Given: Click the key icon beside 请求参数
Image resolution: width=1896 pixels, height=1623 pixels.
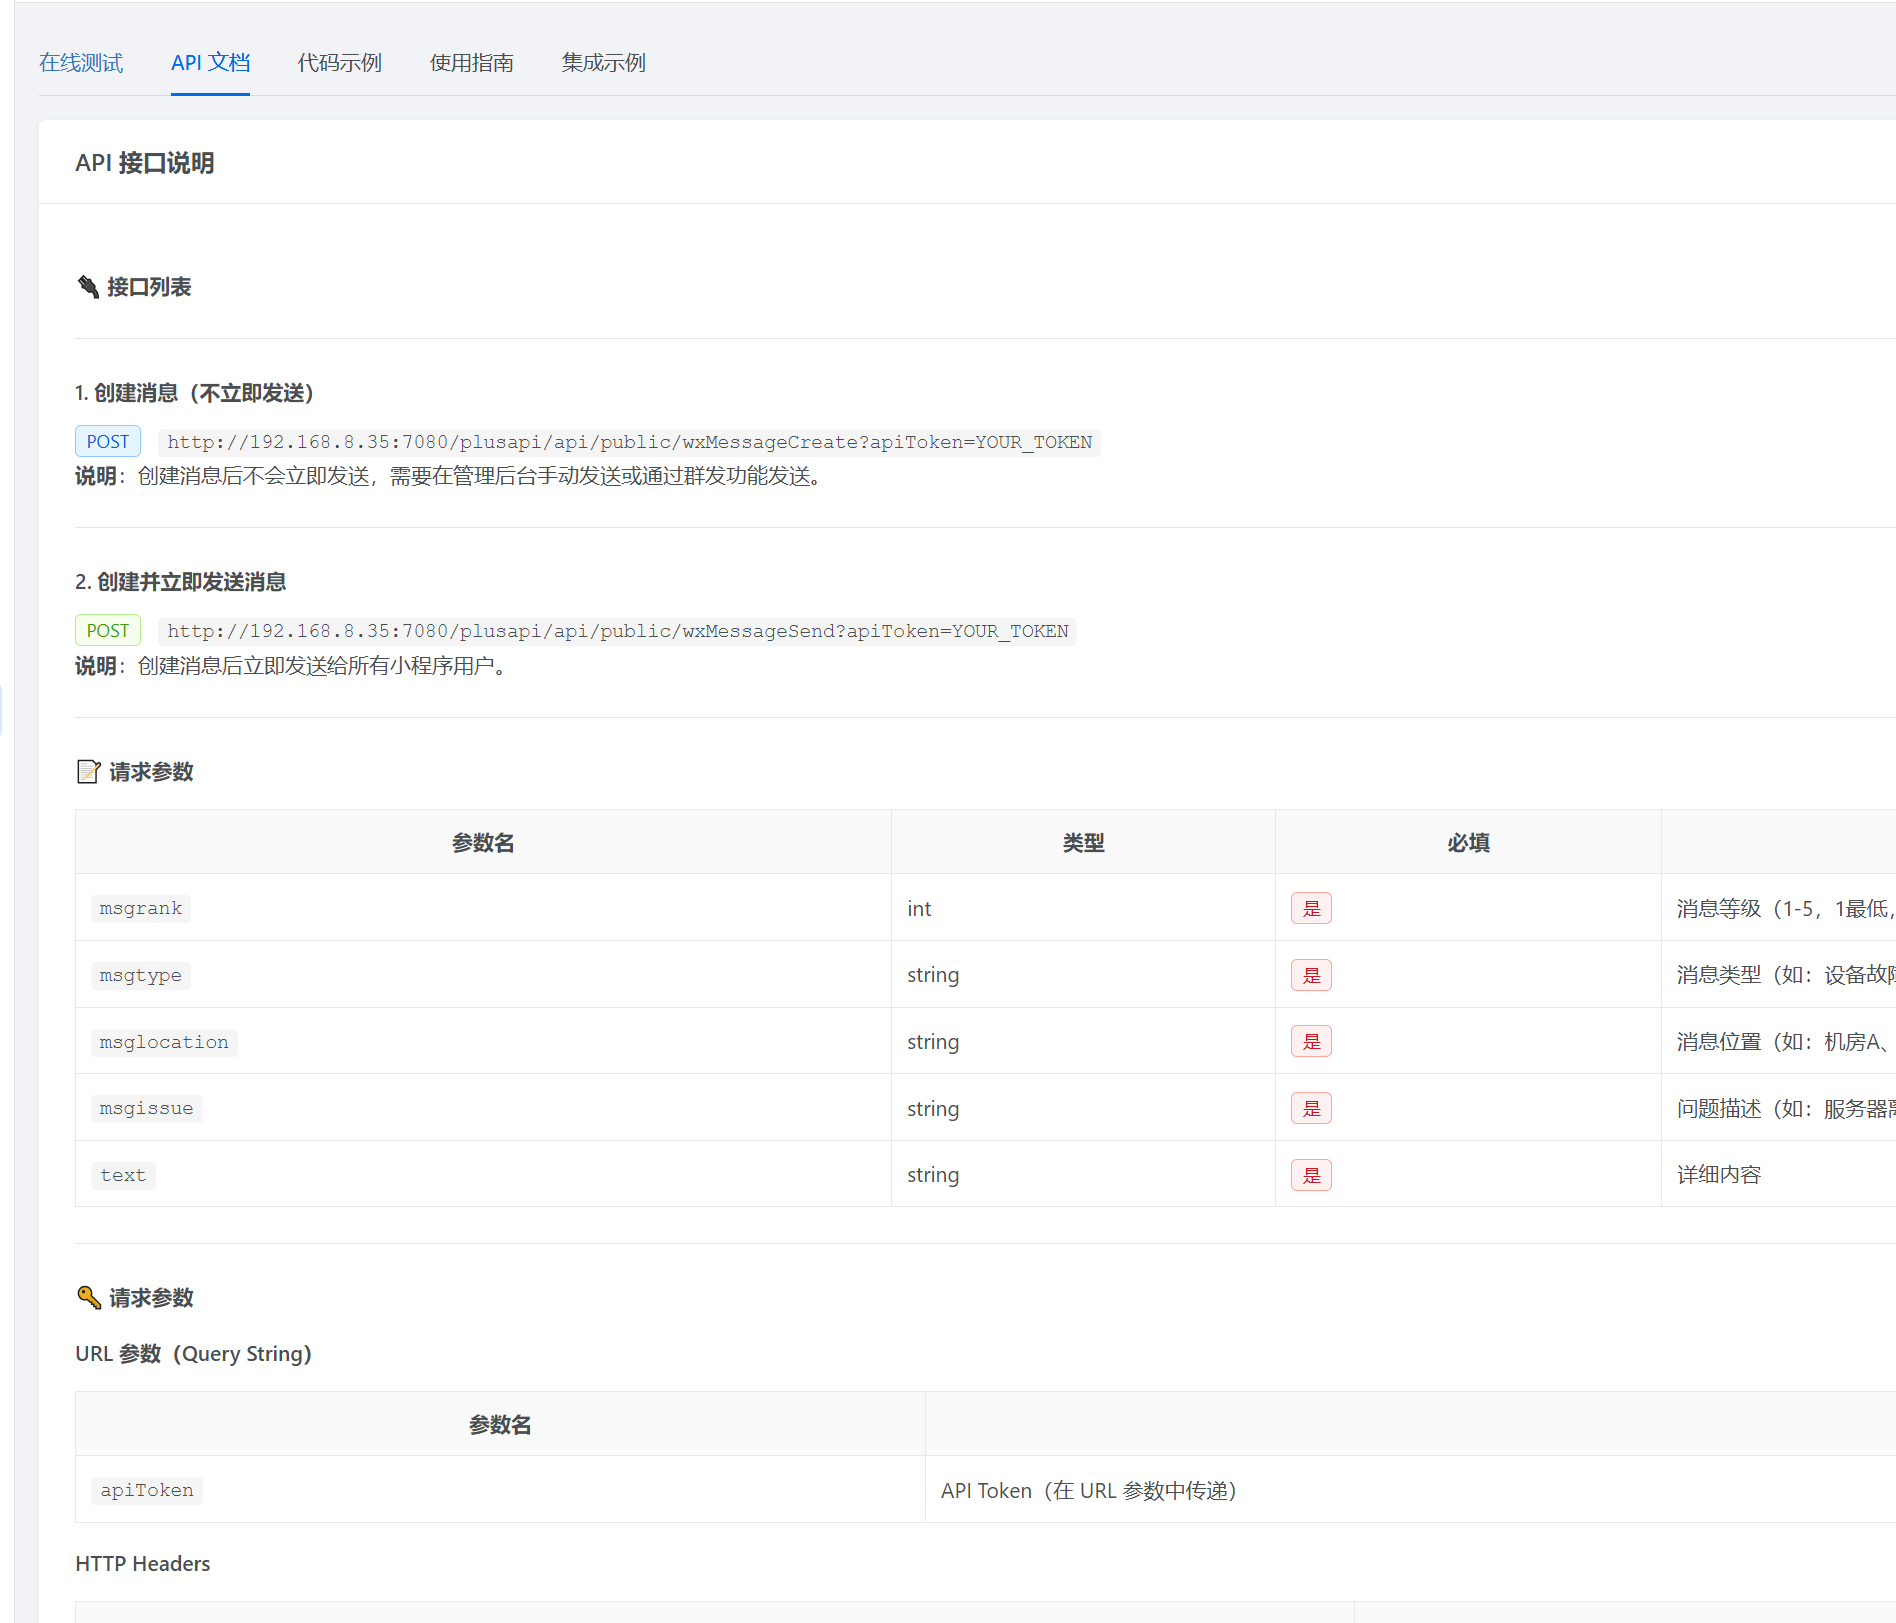Looking at the screenshot, I should click(88, 1298).
